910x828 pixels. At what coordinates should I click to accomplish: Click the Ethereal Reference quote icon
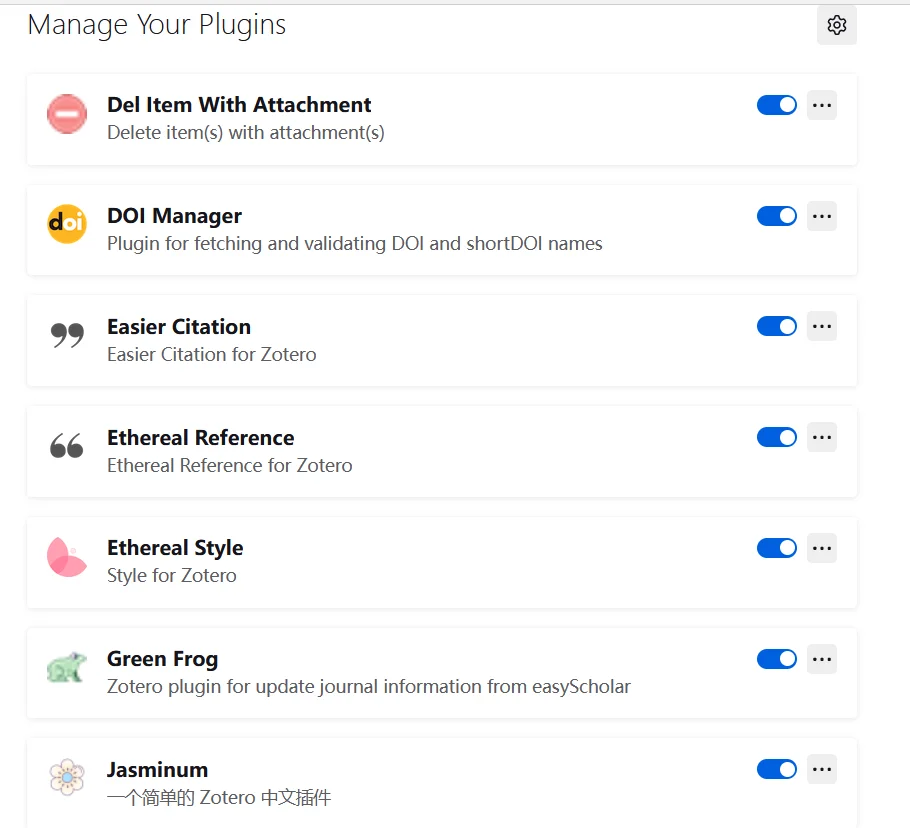tap(67, 447)
